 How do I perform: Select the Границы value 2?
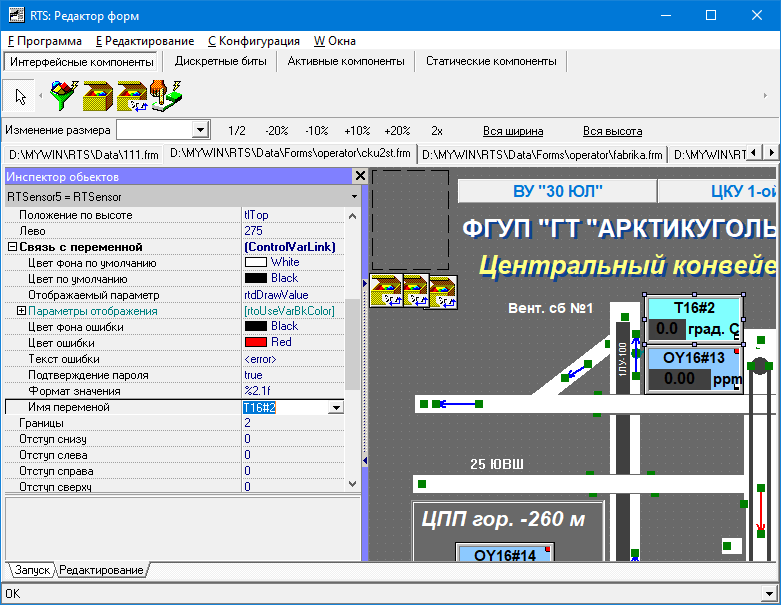point(293,423)
